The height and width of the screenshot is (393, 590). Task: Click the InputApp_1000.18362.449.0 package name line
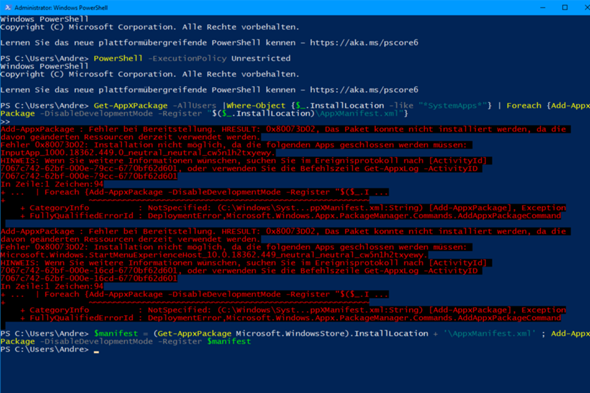pyautogui.click(x=138, y=153)
